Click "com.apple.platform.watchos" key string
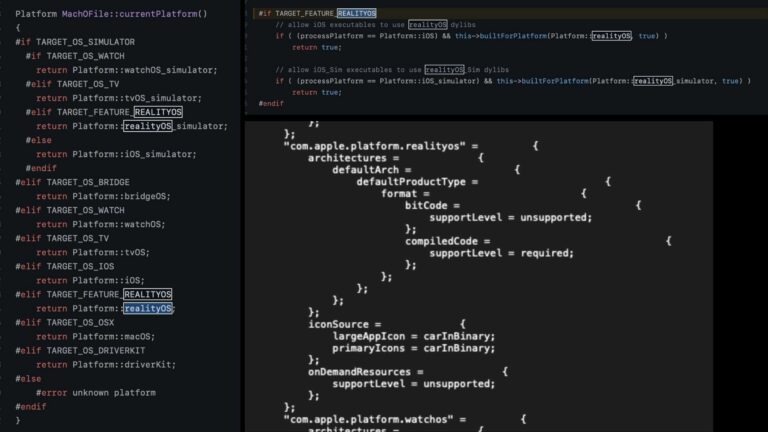 [372, 419]
